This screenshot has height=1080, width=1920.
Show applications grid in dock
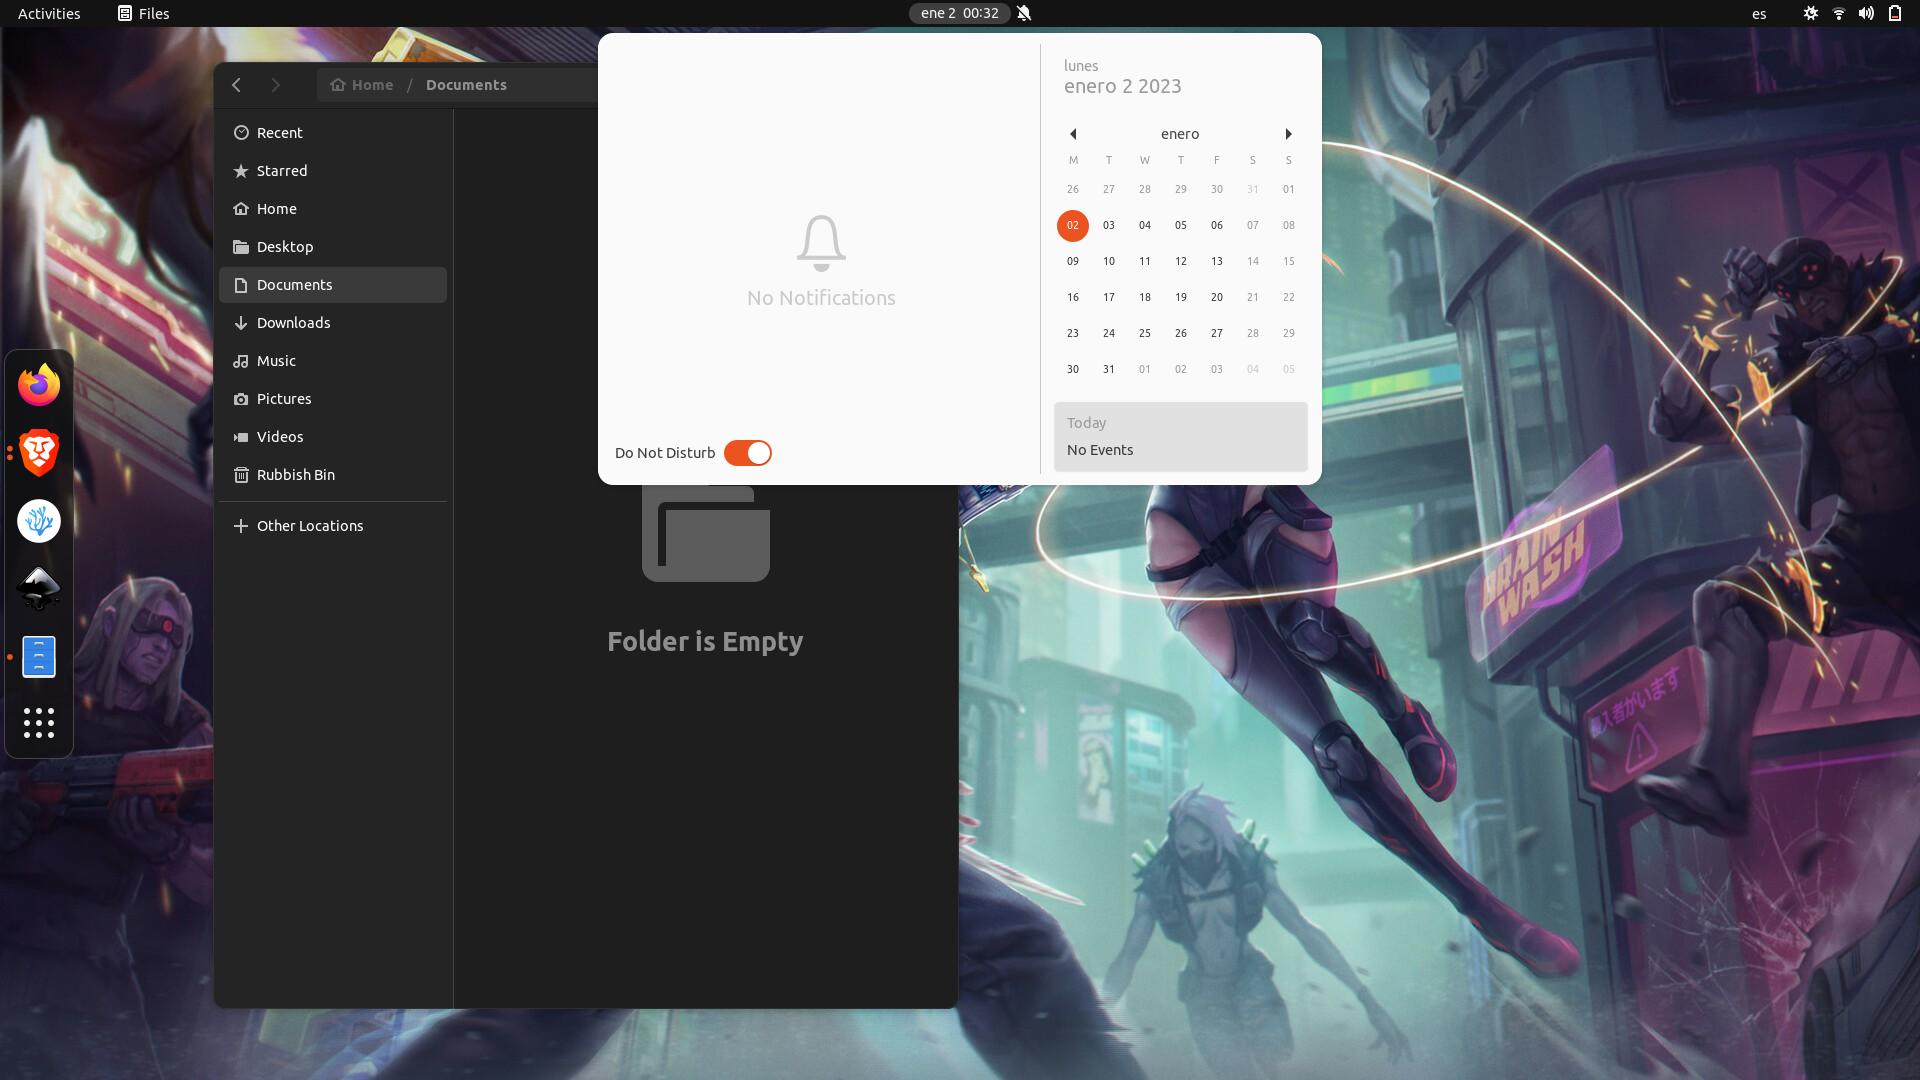click(x=39, y=723)
